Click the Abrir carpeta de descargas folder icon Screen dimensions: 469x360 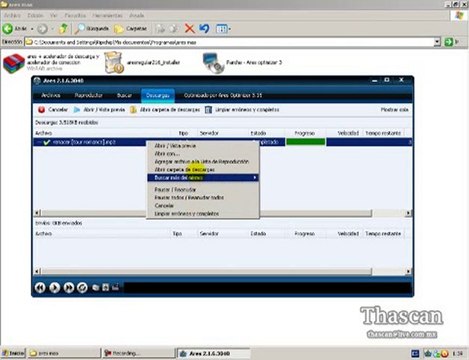point(133,110)
